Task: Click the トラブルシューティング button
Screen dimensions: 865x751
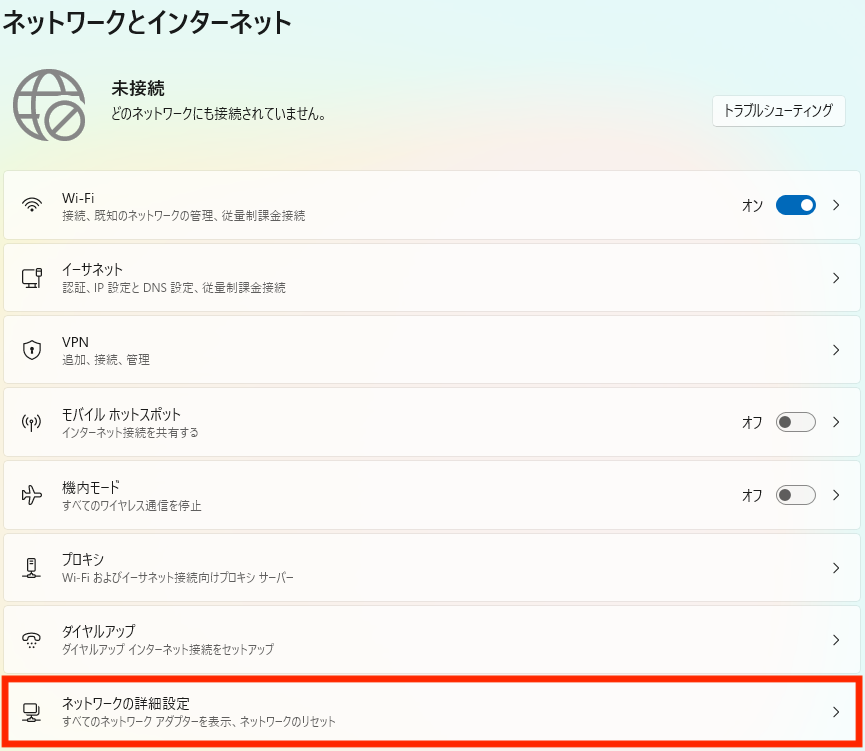Action: coord(778,111)
